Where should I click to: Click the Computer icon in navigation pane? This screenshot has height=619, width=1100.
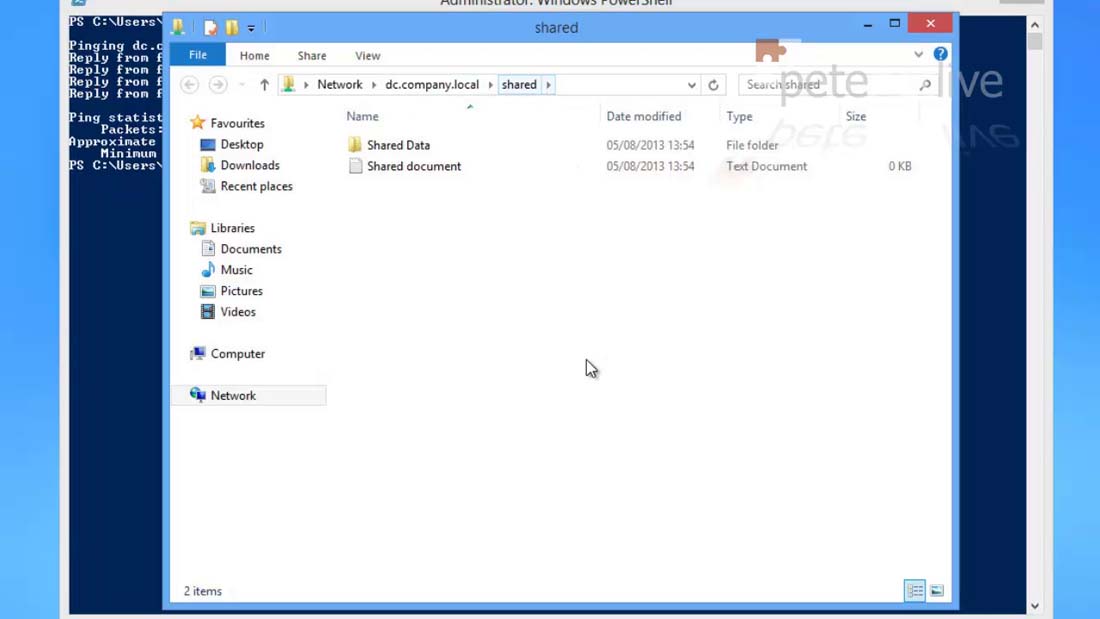198,354
